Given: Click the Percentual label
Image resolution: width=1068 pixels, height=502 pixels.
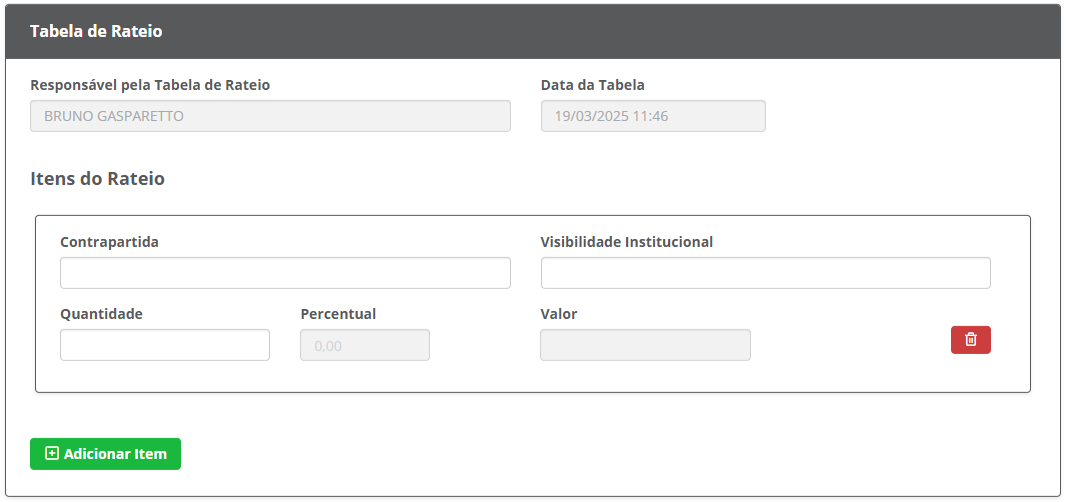Looking at the screenshot, I should pyautogui.click(x=339, y=314).
